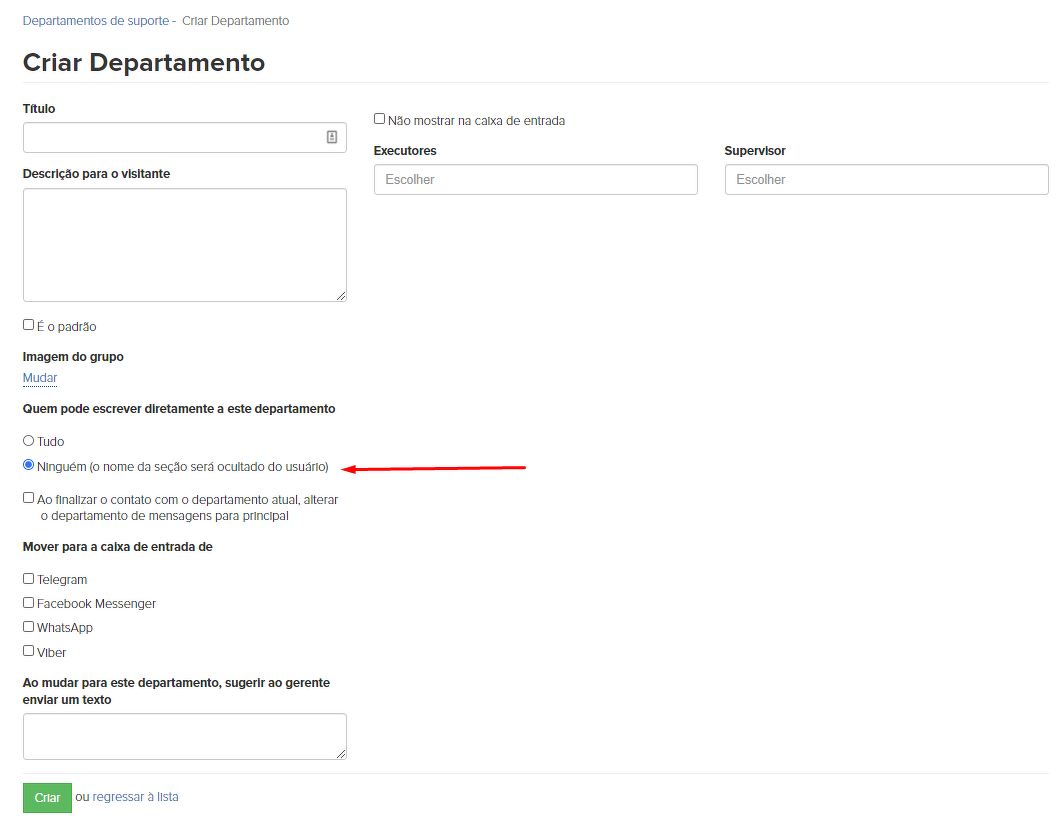Click 'Criar Departamento' breadcrumb item
The height and width of the screenshot is (820, 1061).
(x=235, y=21)
